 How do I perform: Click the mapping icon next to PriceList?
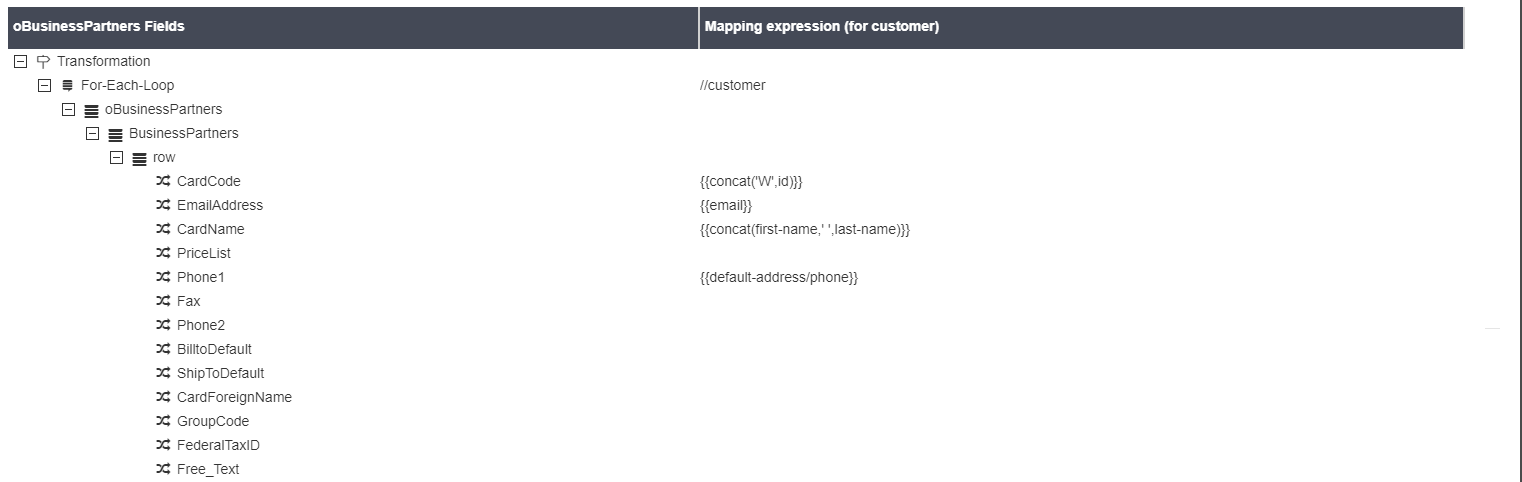click(x=163, y=253)
